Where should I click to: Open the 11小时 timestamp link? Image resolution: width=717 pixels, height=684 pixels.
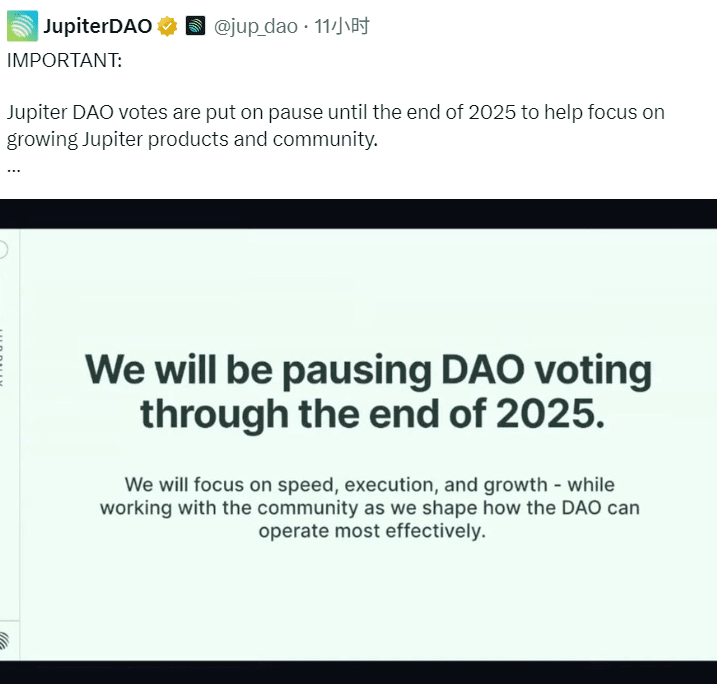(341, 26)
